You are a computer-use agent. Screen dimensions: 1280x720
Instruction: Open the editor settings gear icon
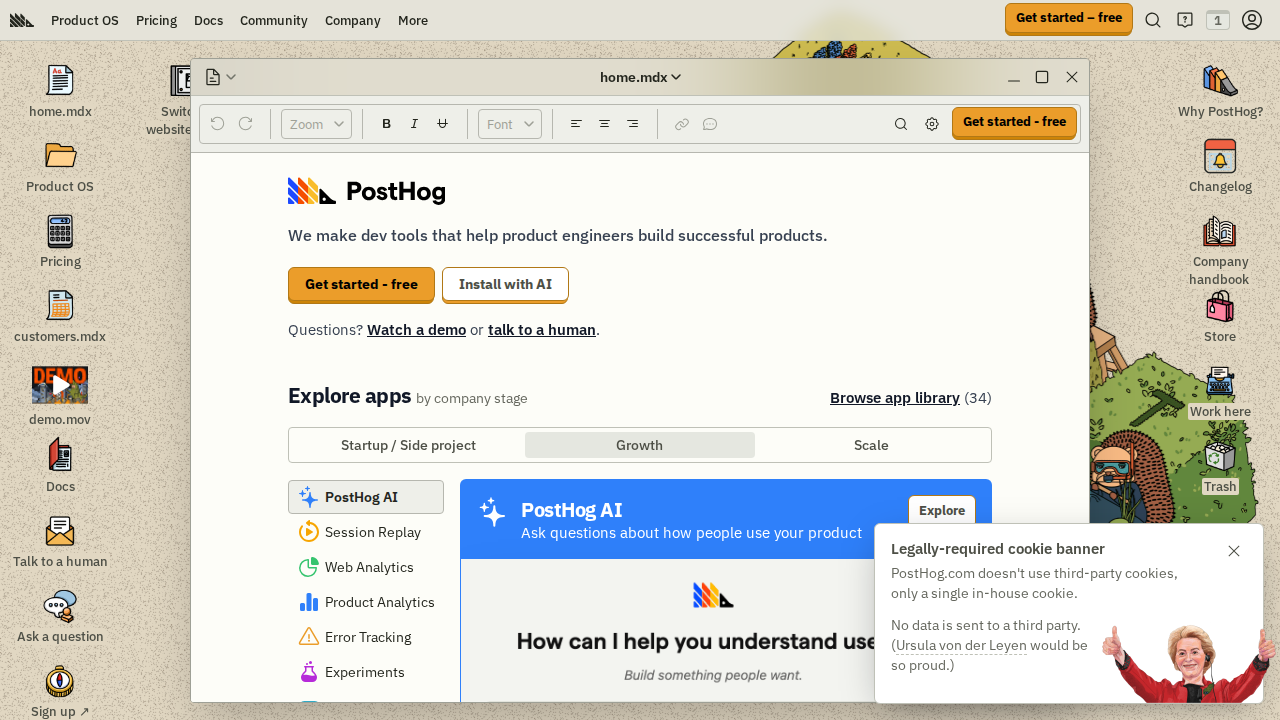pyautogui.click(x=932, y=124)
